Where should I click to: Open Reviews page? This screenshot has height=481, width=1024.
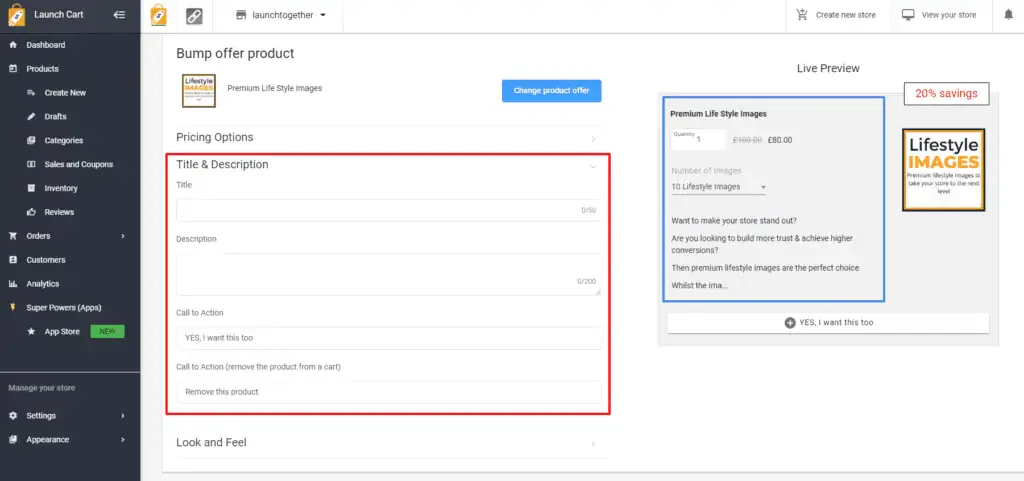click(x=59, y=212)
